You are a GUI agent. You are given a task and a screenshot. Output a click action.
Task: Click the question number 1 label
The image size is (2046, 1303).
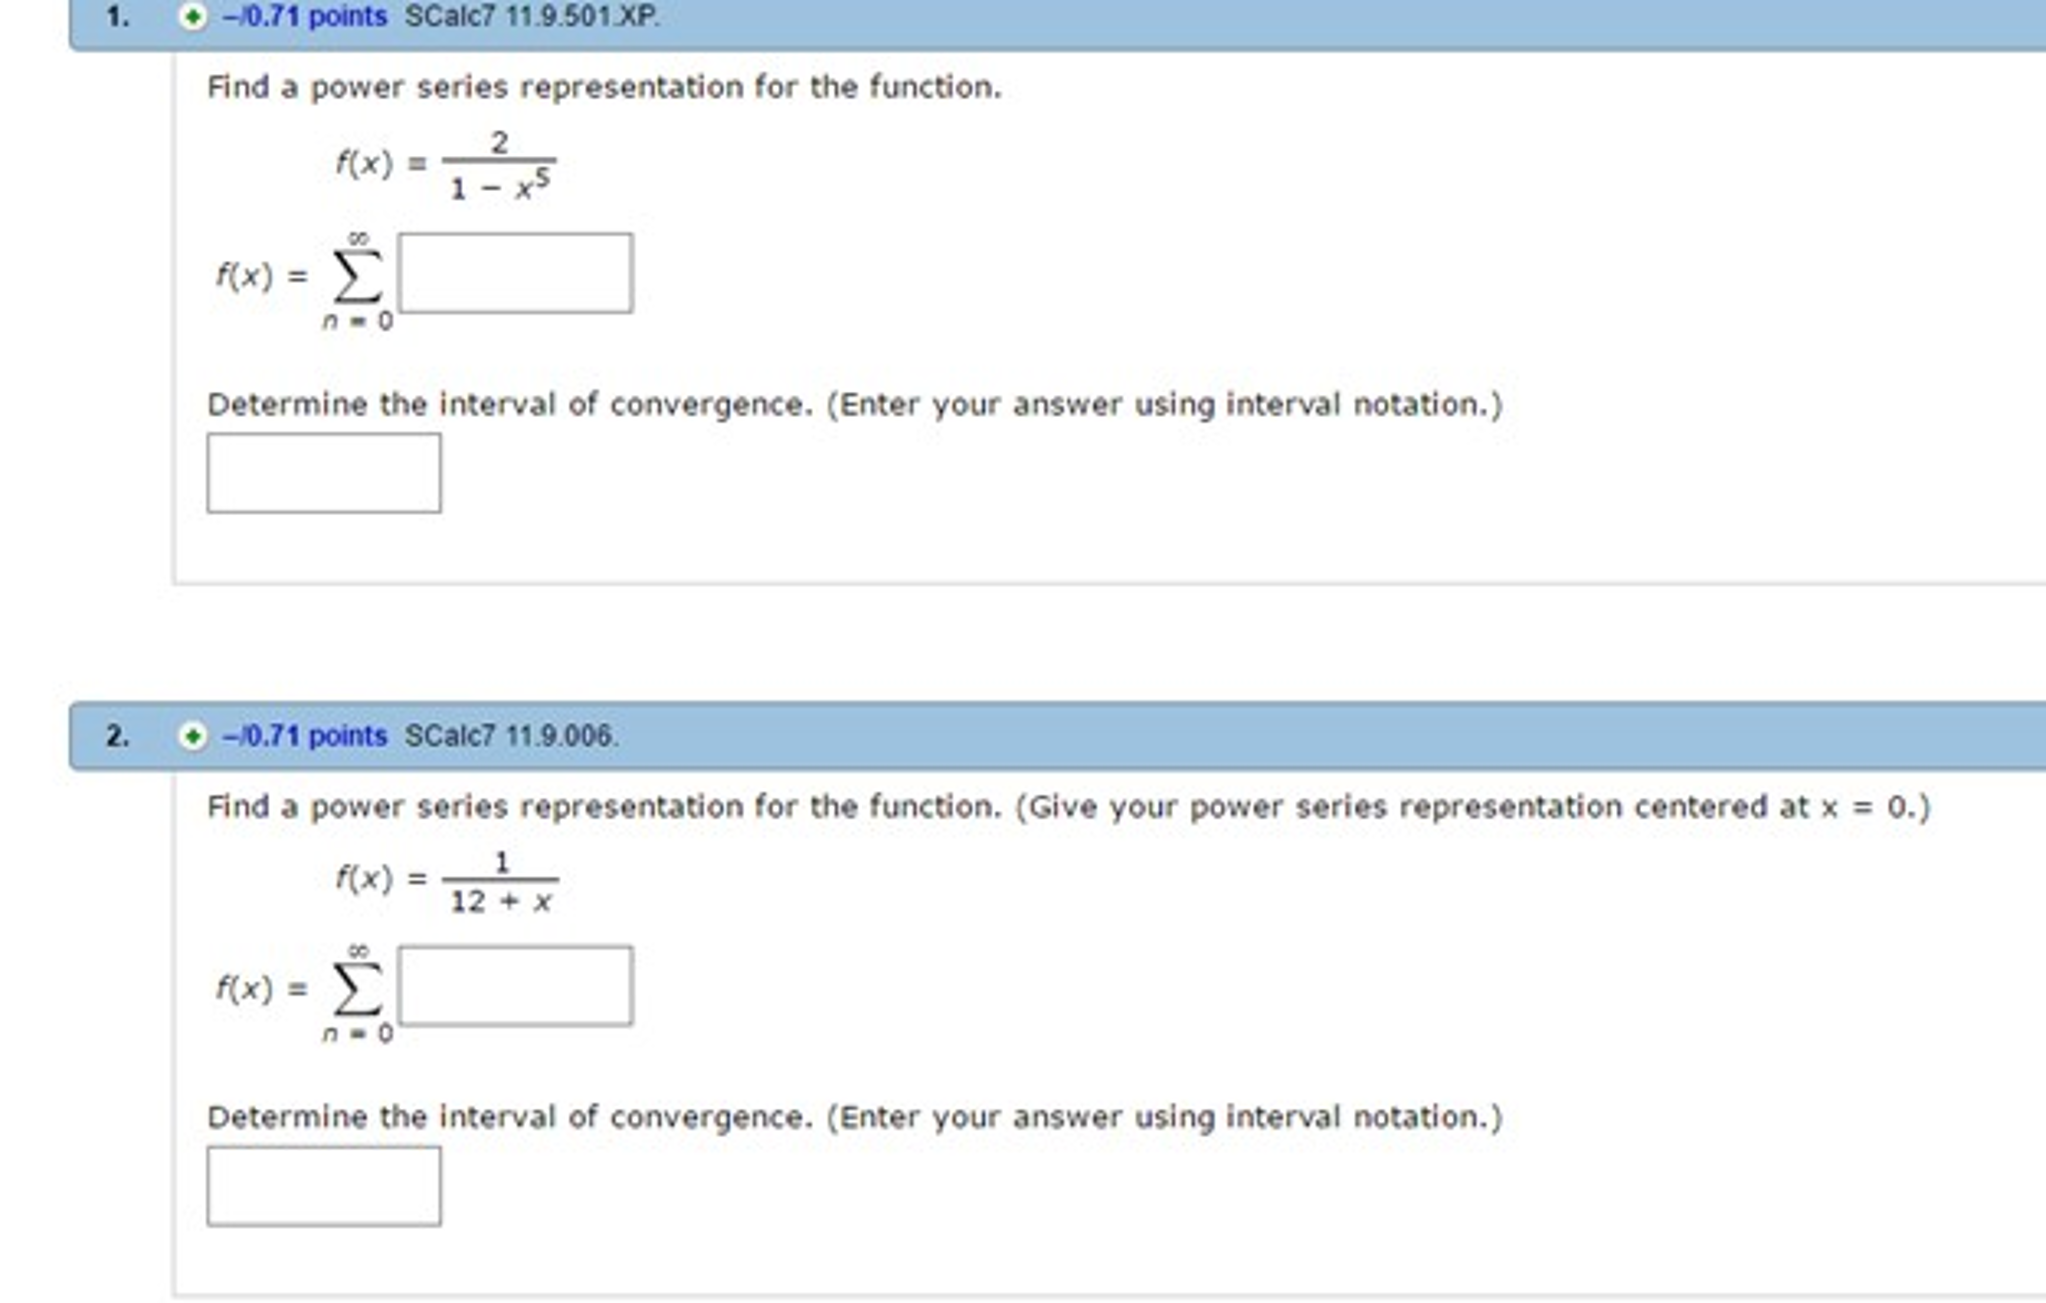[x=115, y=16]
